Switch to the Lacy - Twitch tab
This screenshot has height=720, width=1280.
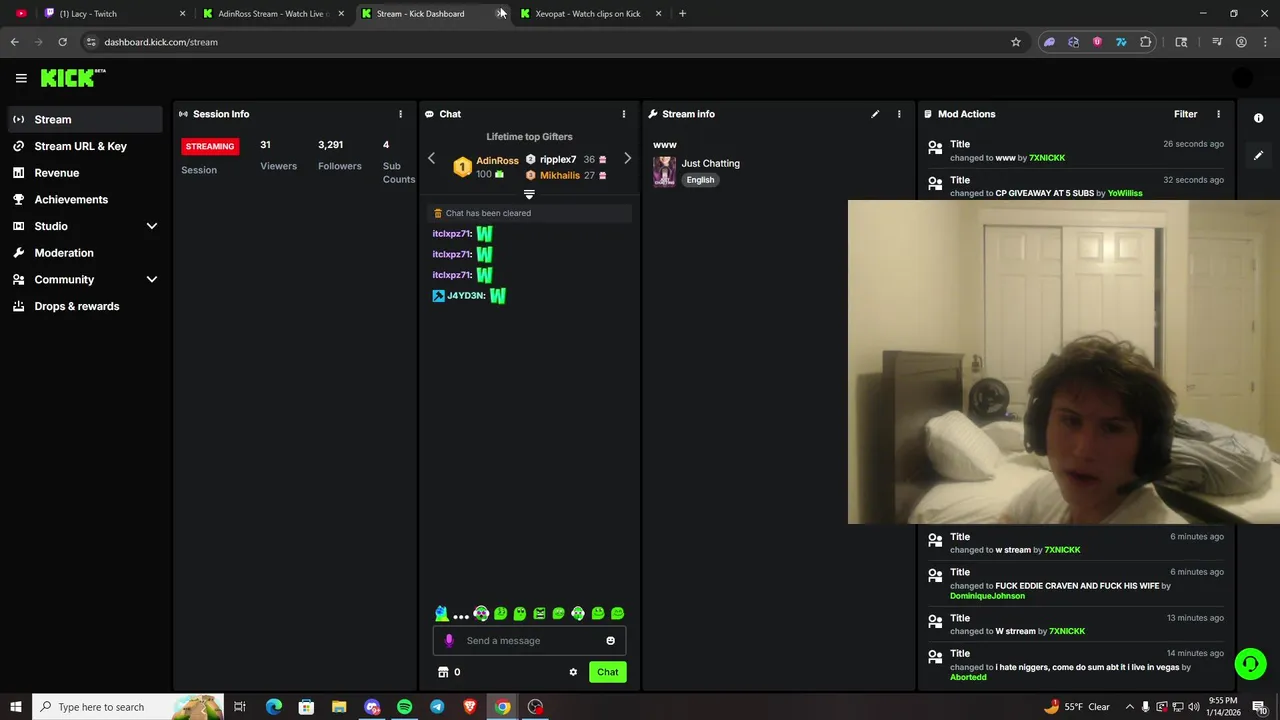pyautogui.click(x=115, y=14)
